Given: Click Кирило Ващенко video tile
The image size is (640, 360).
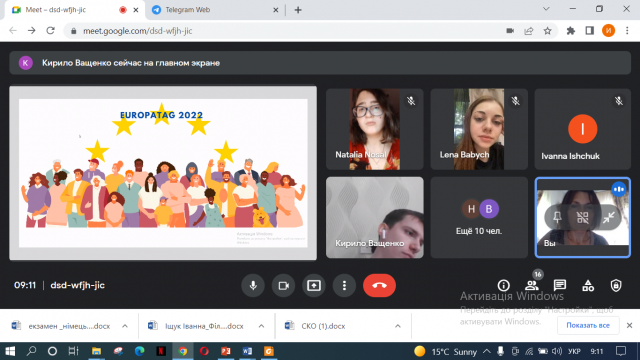Looking at the screenshot, I should click(x=375, y=217).
